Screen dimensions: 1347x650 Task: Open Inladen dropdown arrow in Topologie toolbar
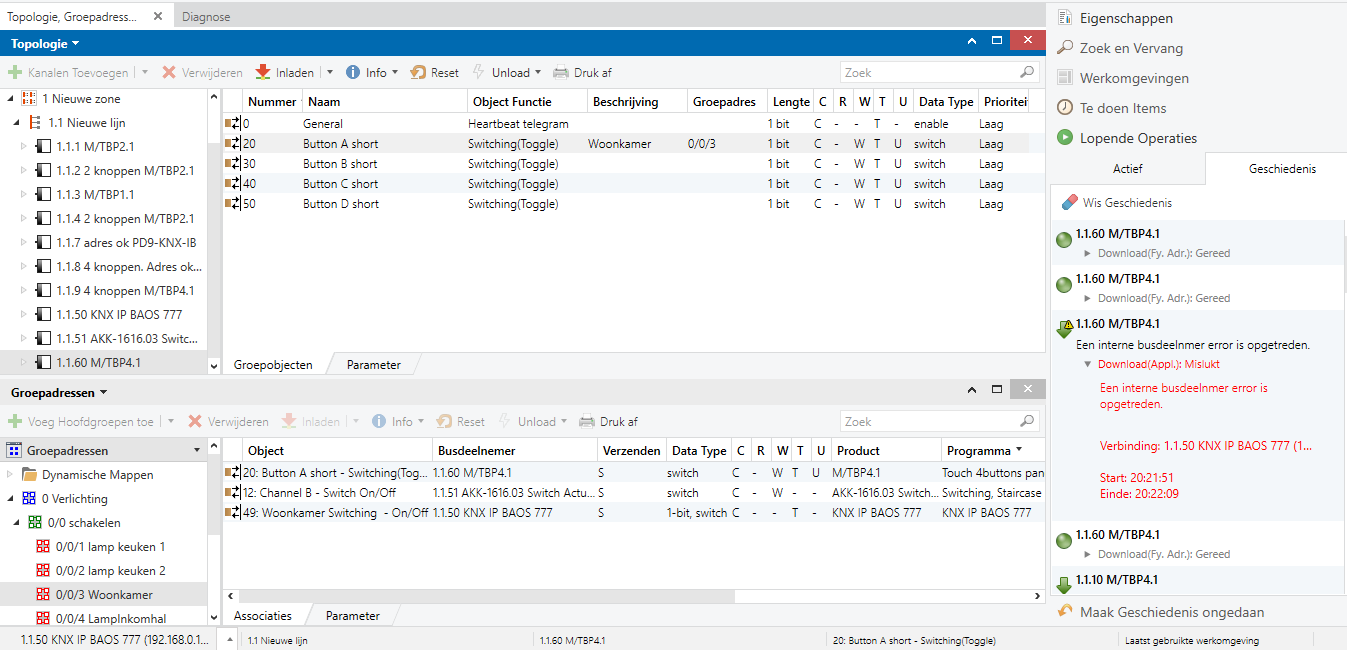[x=329, y=73]
